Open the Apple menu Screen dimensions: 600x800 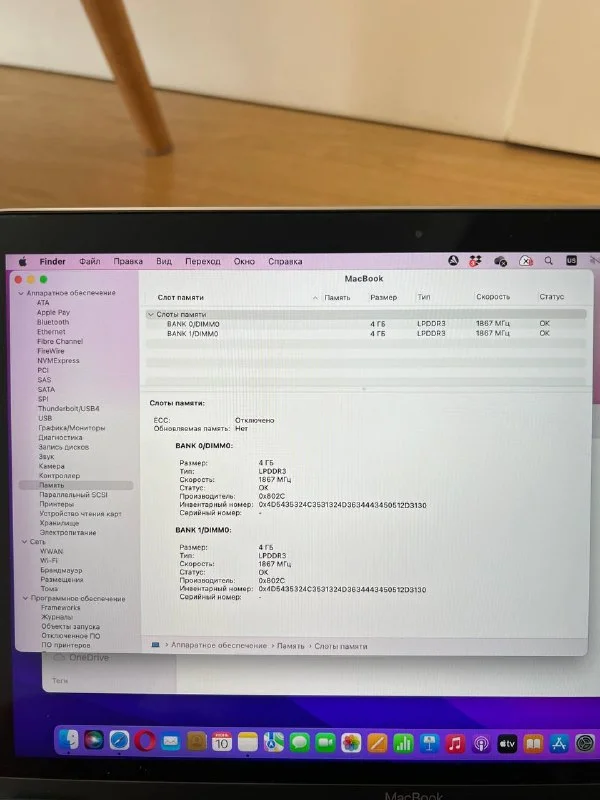coord(22,261)
